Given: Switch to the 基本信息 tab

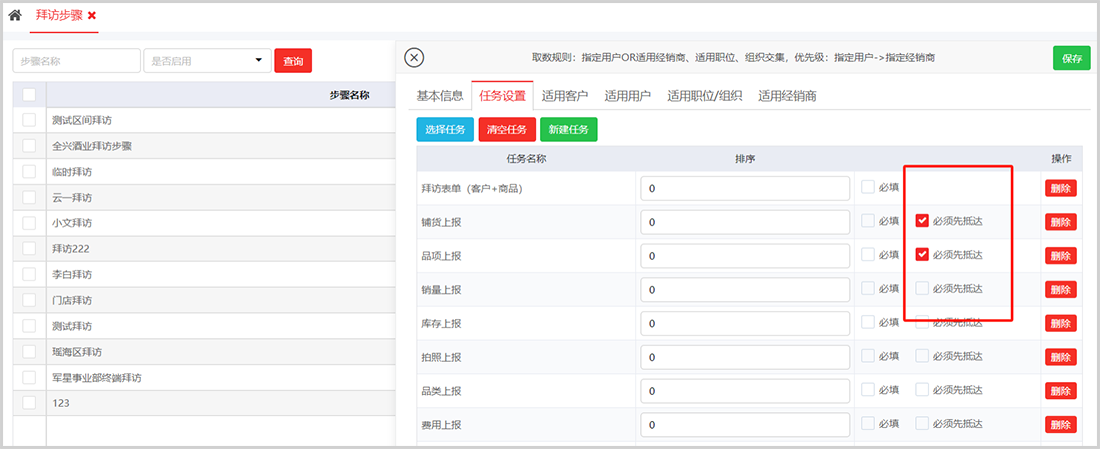Looking at the screenshot, I should (440, 96).
